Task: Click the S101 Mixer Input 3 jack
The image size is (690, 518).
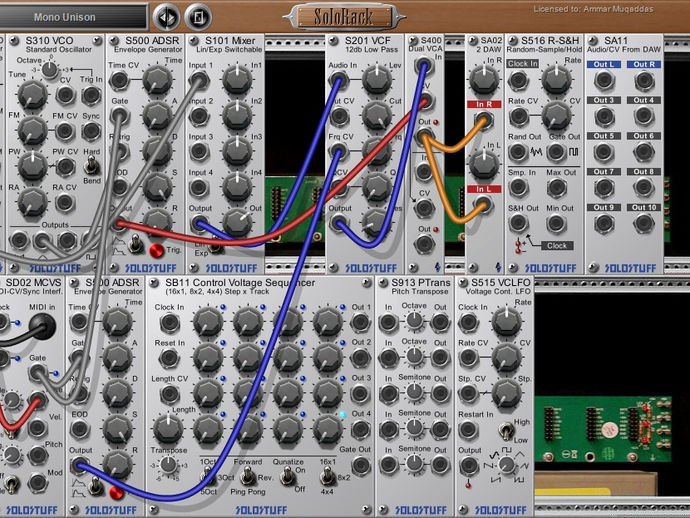Action: click(x=199, y=152)
